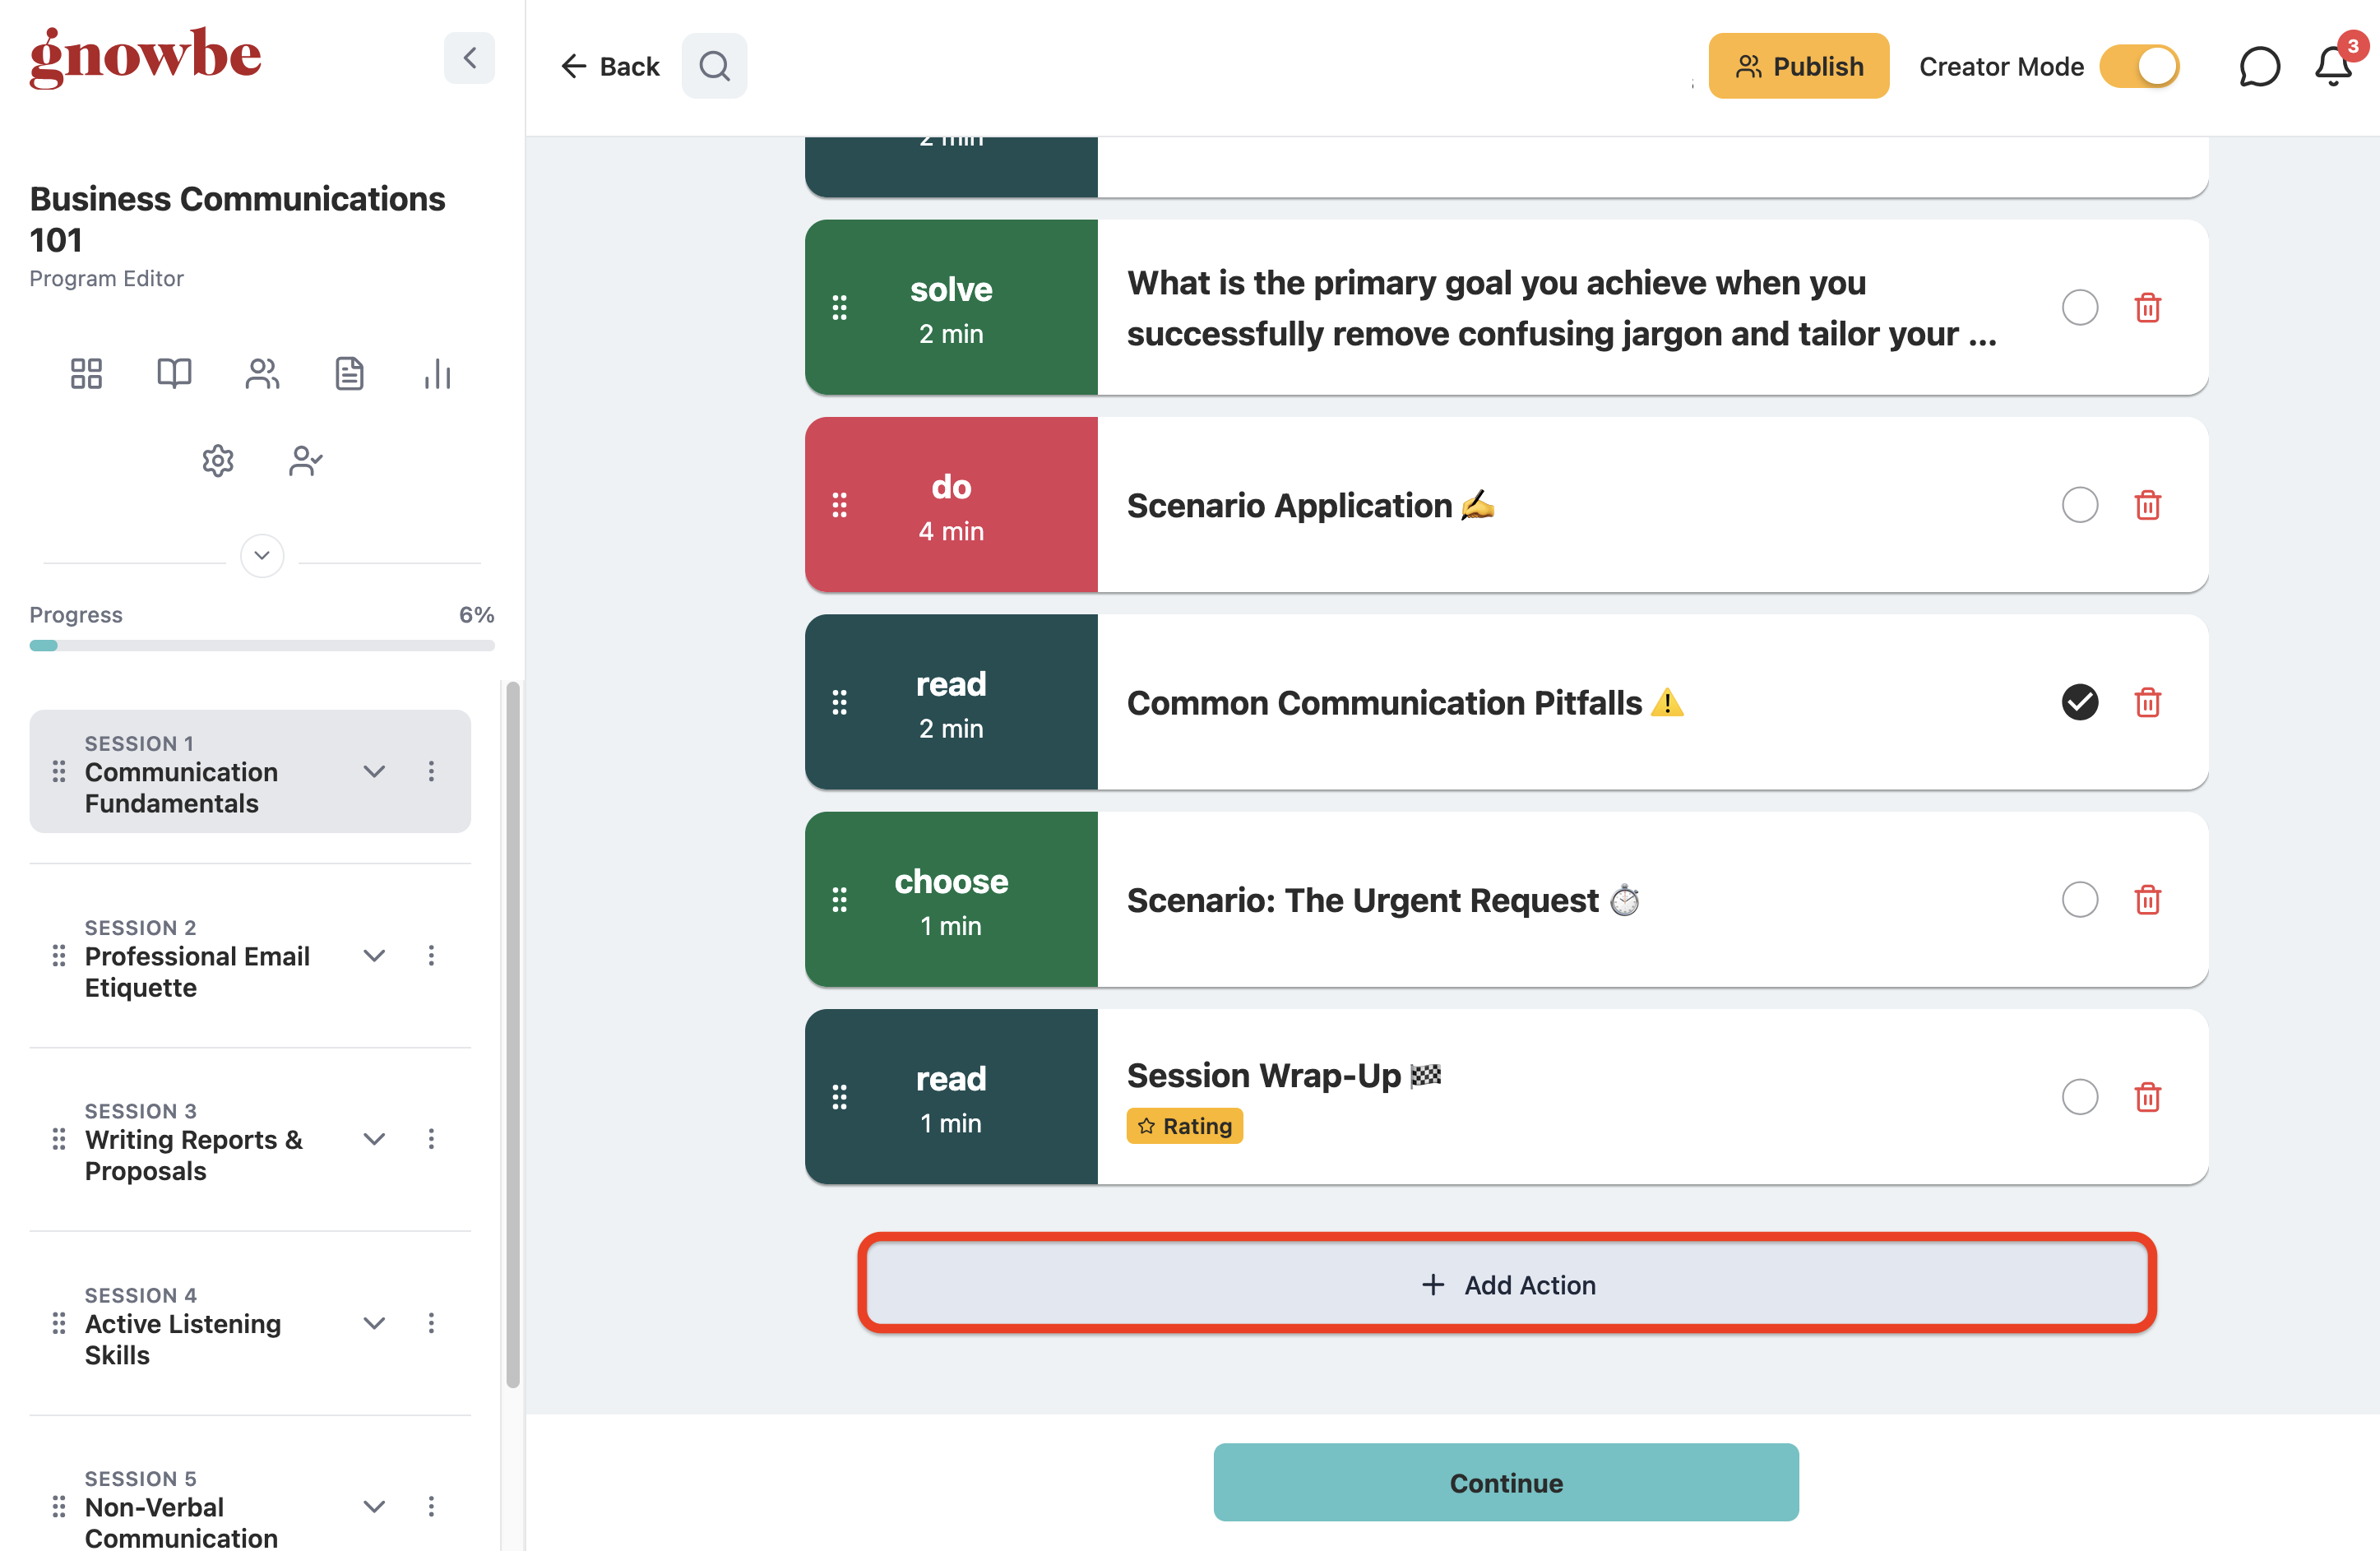Screen dimensions: 2380x1551
Task: Click the Publish button
Action: [1798, 66]
